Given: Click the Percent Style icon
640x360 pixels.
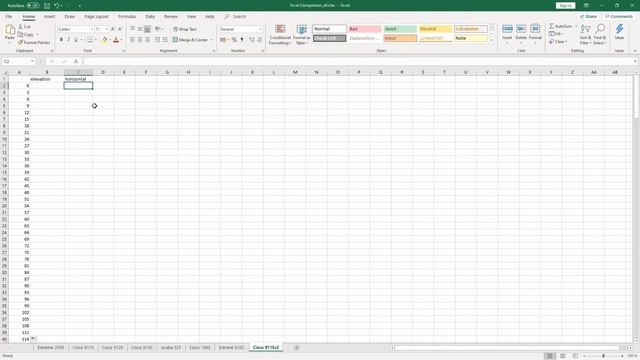Looking at the screenshot, I should click(x=234, y=40).
